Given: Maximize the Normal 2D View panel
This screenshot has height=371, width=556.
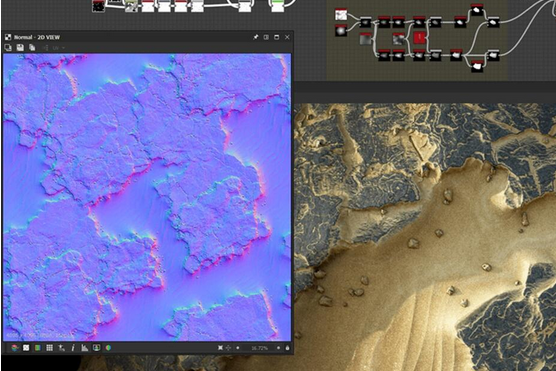Looking at the screenshot, I should pos(277,37).
